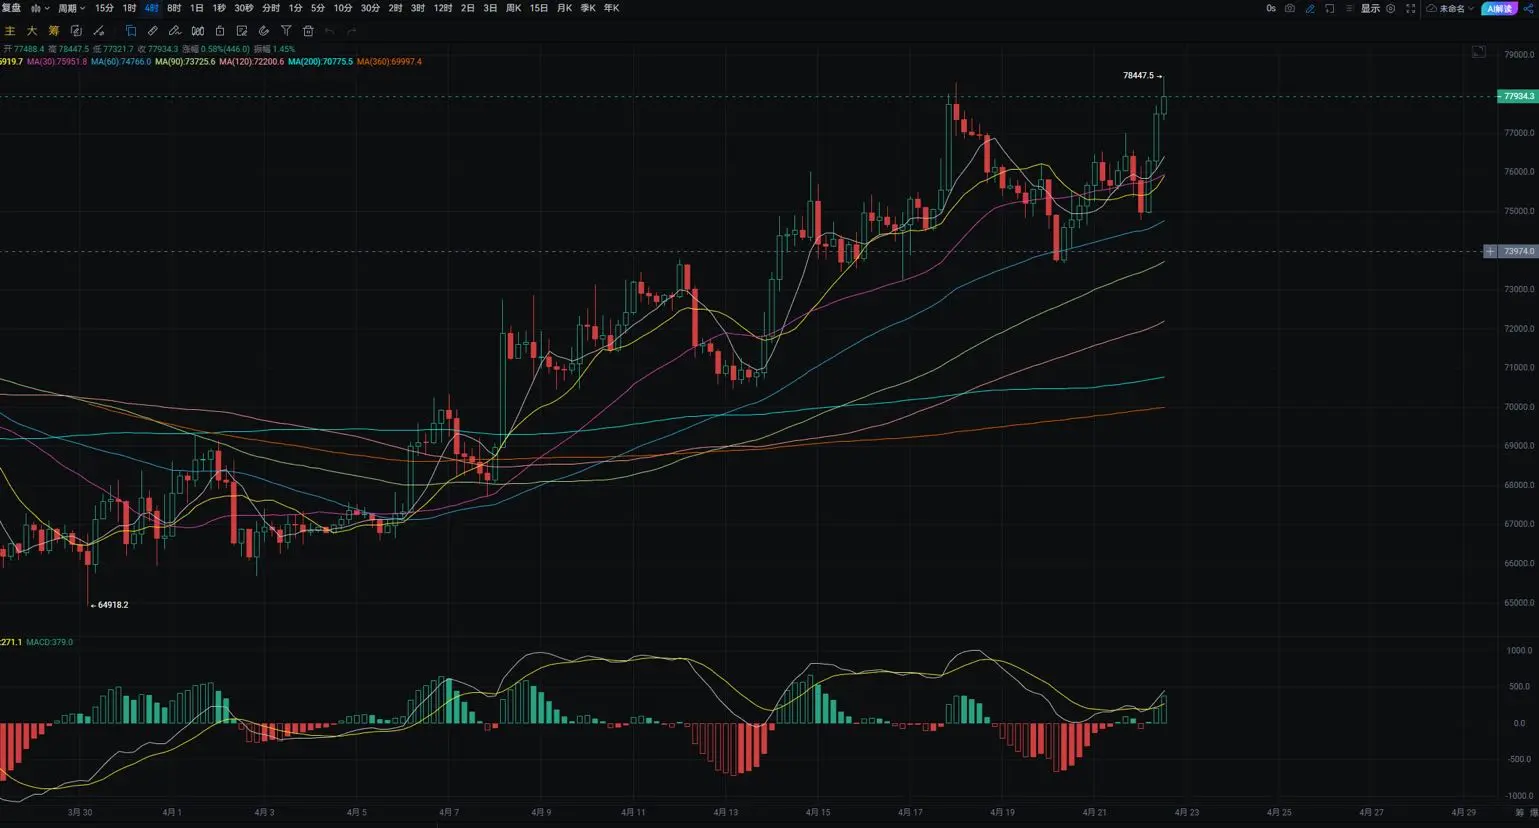Delete drawings with the trash icon
The image size is (1539, 828).
[x=308, y=31]
